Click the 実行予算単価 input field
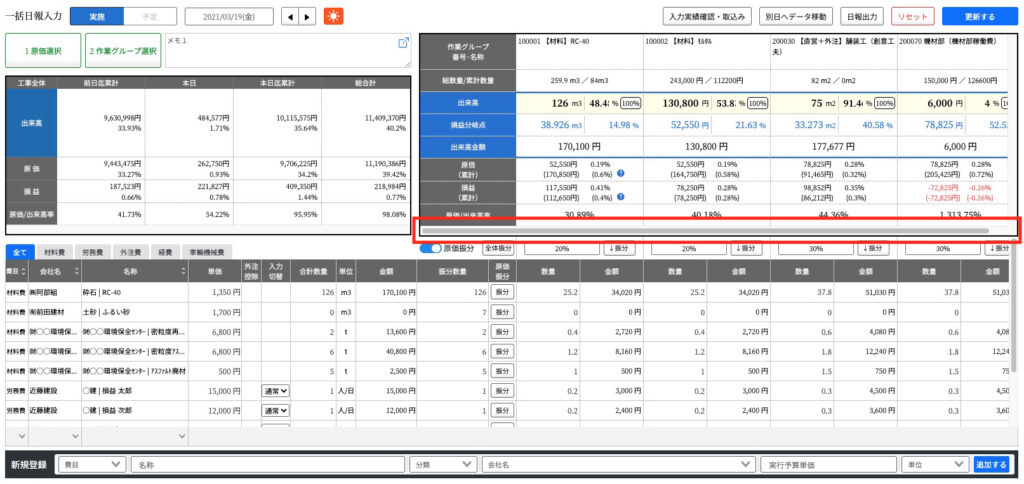This screenshot has height=484, width=1024. pos(827,464)
